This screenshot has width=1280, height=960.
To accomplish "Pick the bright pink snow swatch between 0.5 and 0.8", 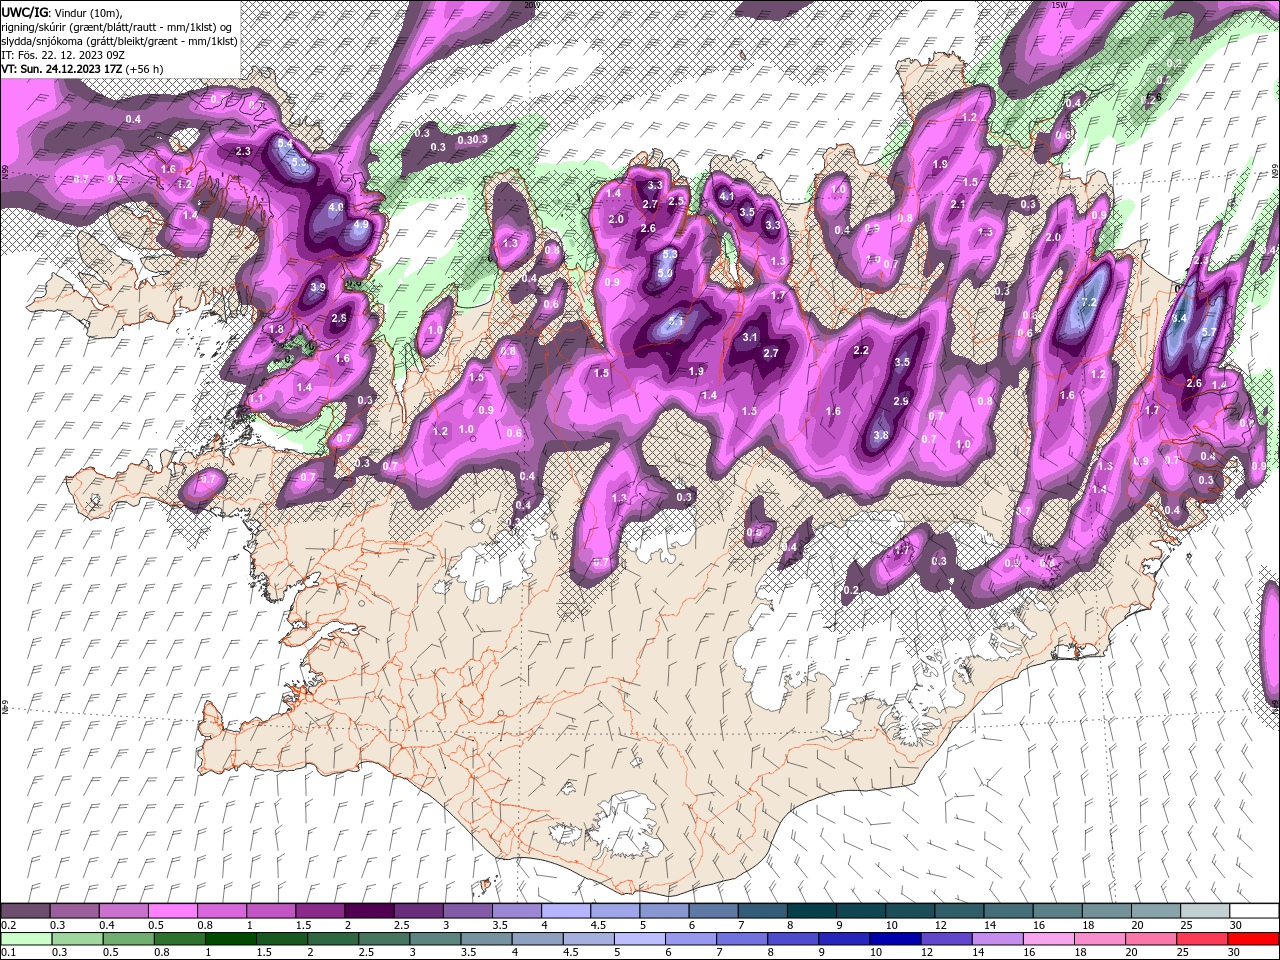I will coord(172,911).
